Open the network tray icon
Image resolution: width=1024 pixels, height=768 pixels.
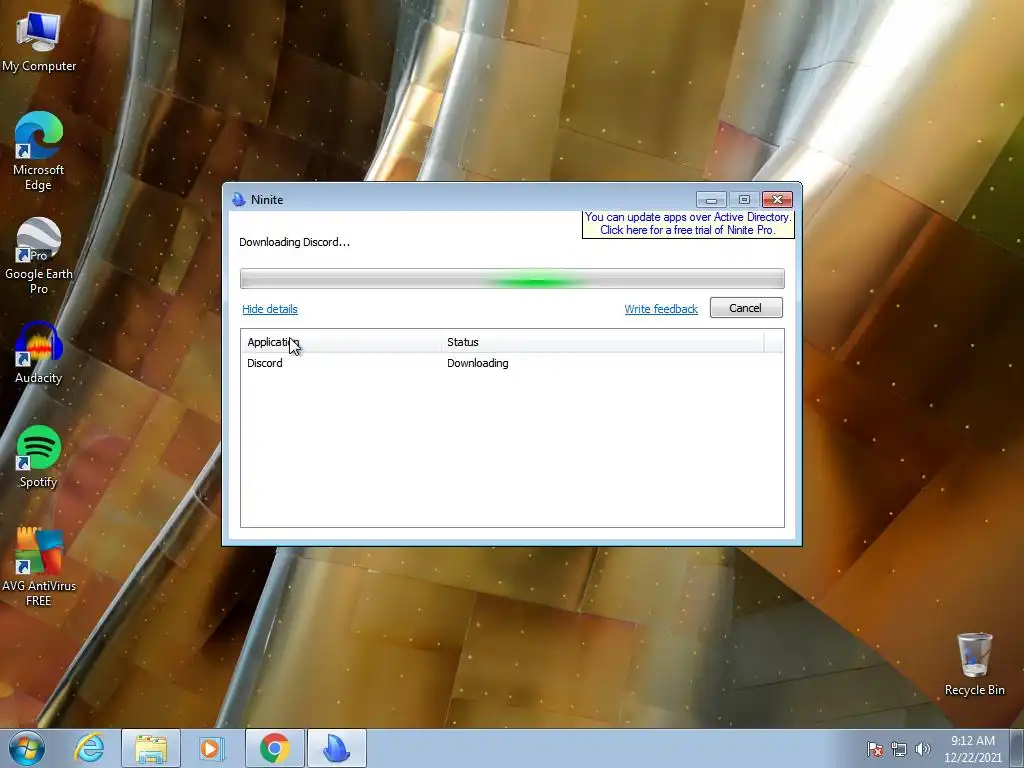[x=899, y=749]
